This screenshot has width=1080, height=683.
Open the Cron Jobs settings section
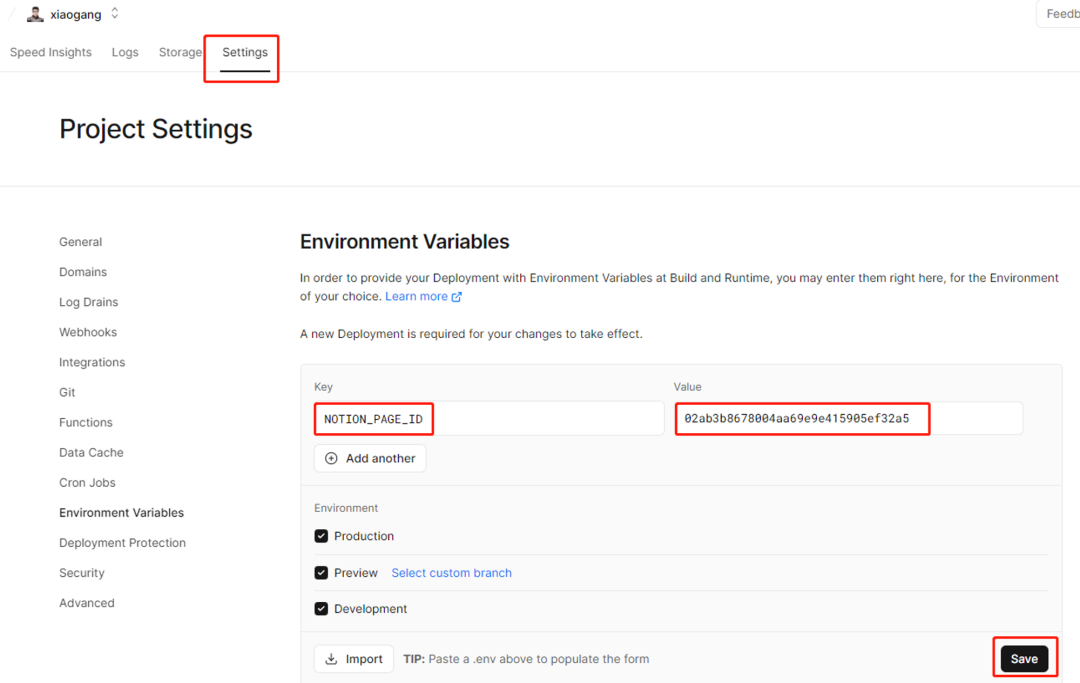click(87, 483)
